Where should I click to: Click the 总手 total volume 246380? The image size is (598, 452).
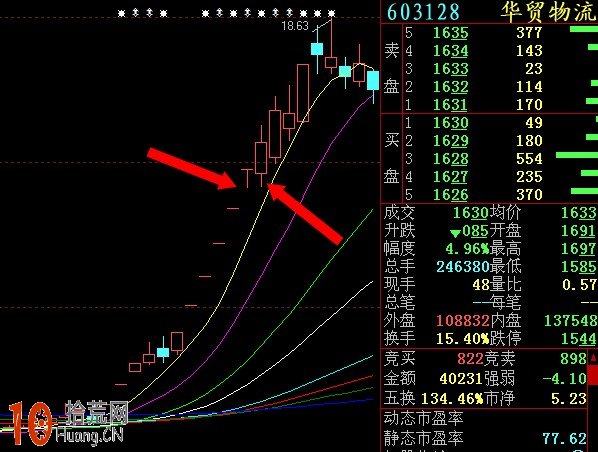click(x=462, y=267)
